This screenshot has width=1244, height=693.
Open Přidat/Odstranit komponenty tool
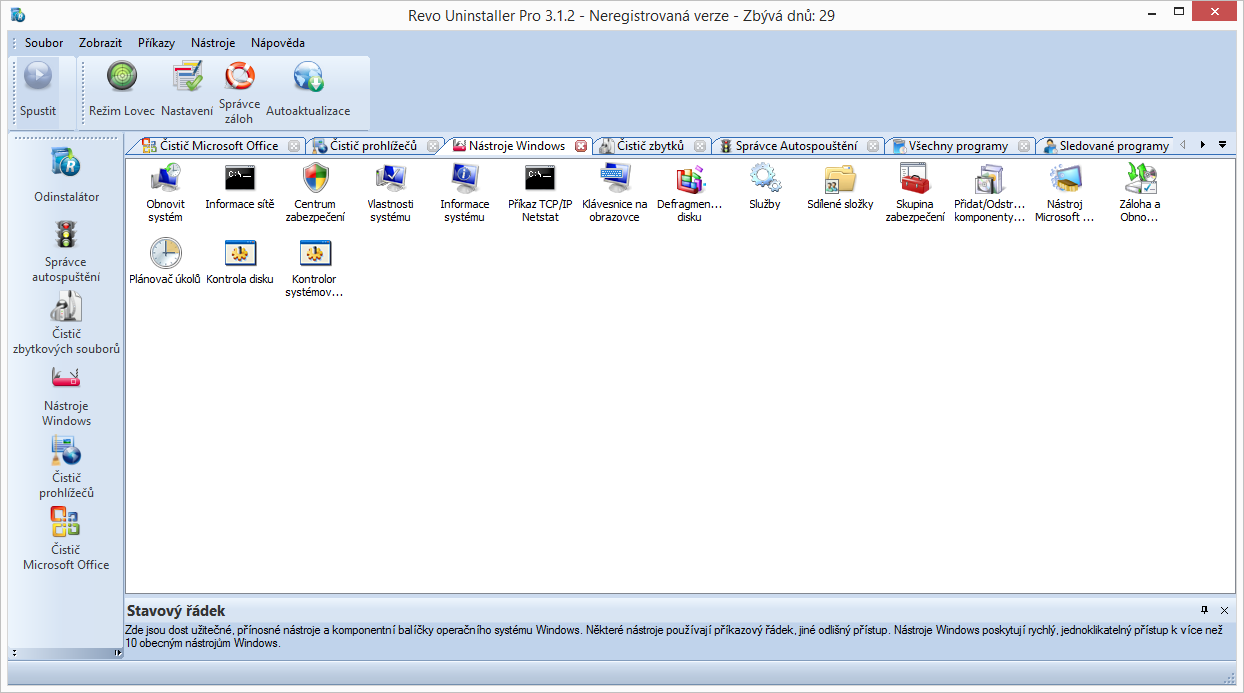(x=990, y=192)
